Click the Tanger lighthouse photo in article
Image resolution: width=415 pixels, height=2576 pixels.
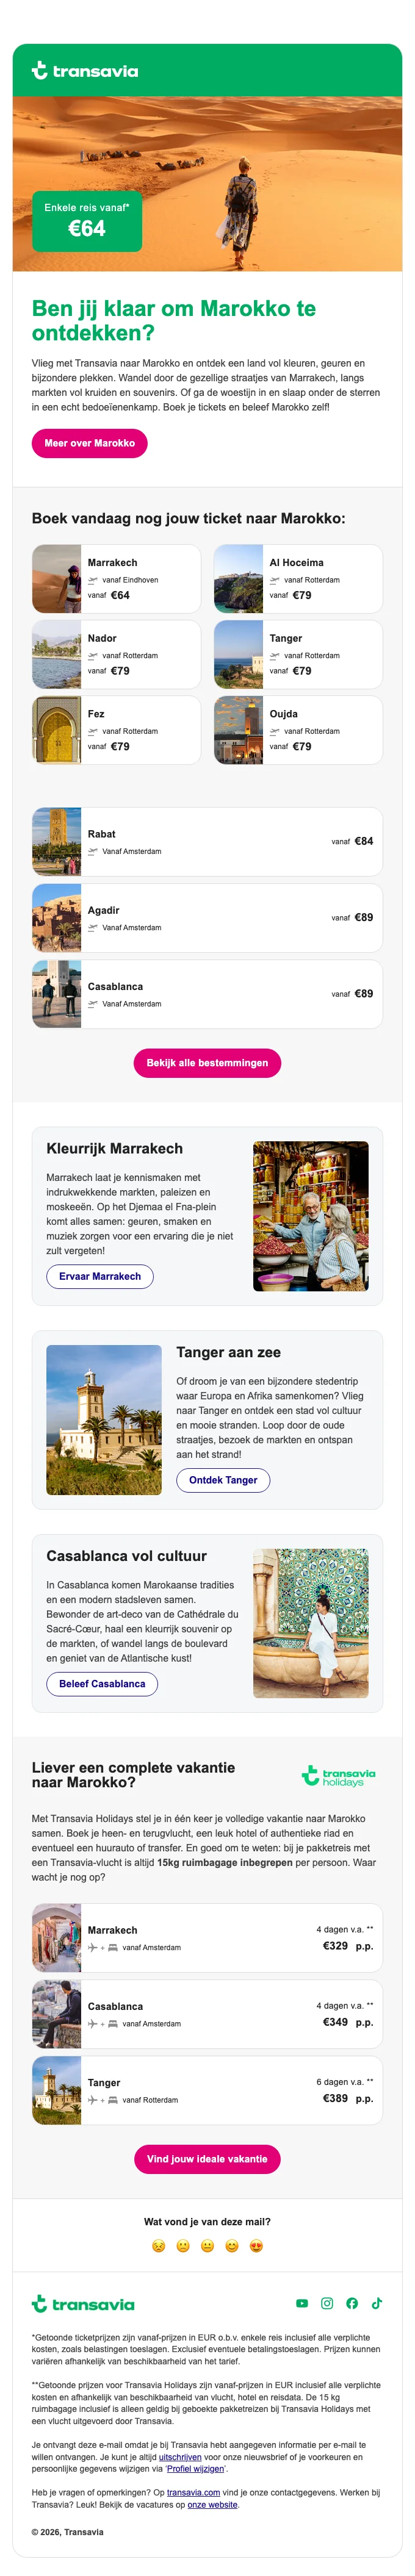(104, 1420)
